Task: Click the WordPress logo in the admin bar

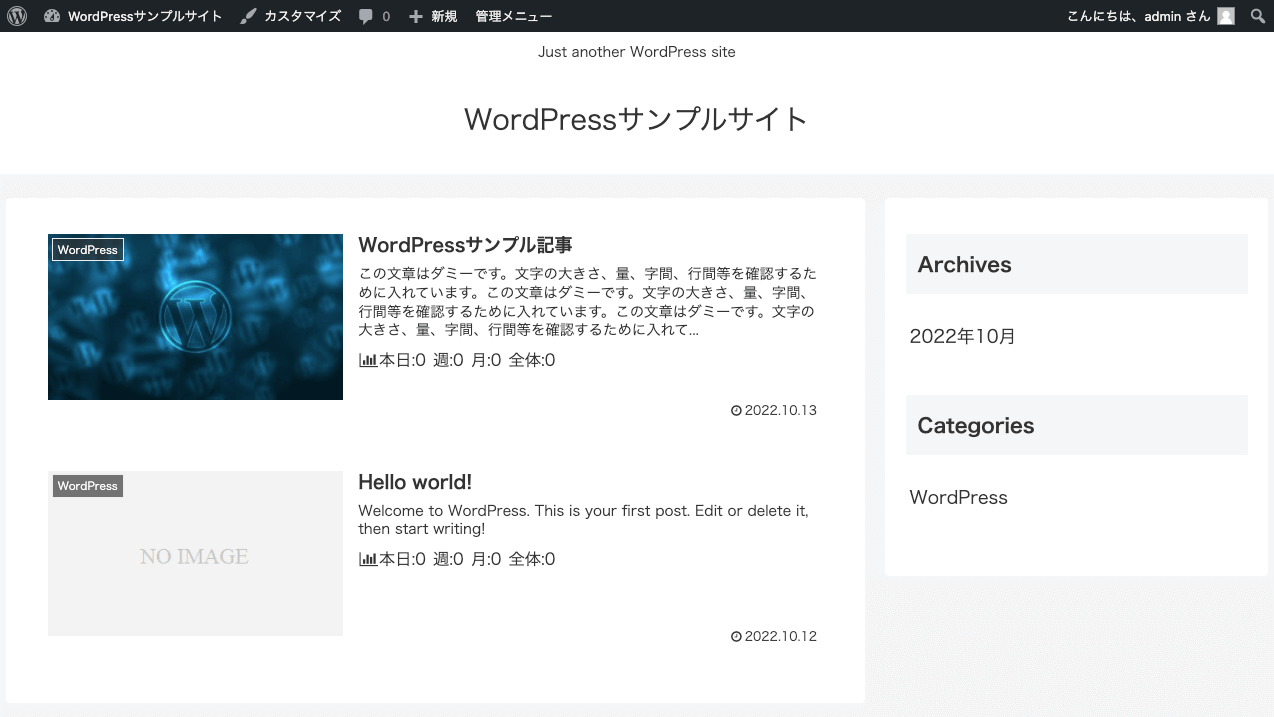Action: (16, 15)
